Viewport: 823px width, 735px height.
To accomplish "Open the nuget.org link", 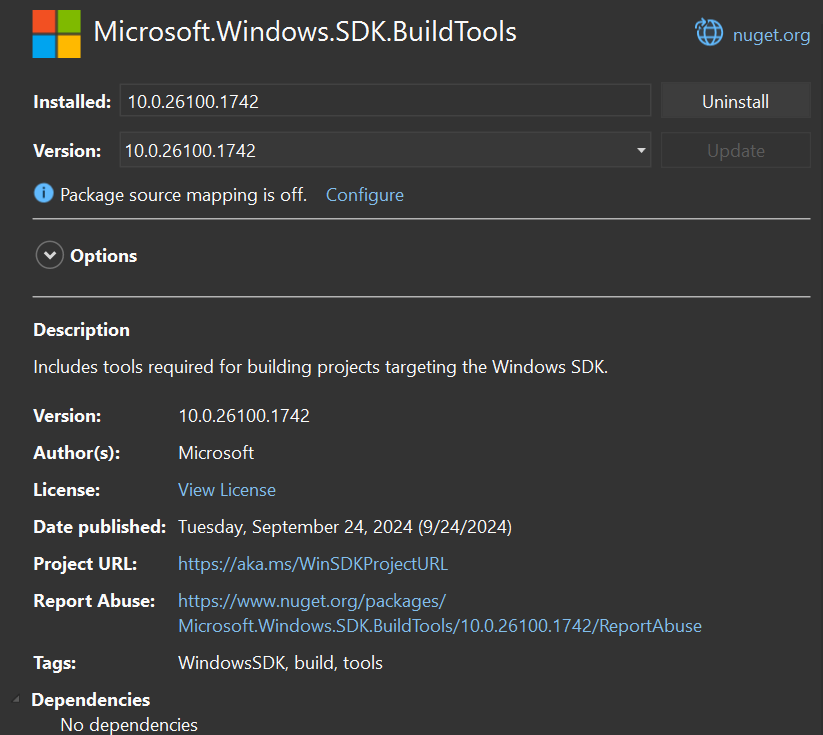I will (771, 35).
